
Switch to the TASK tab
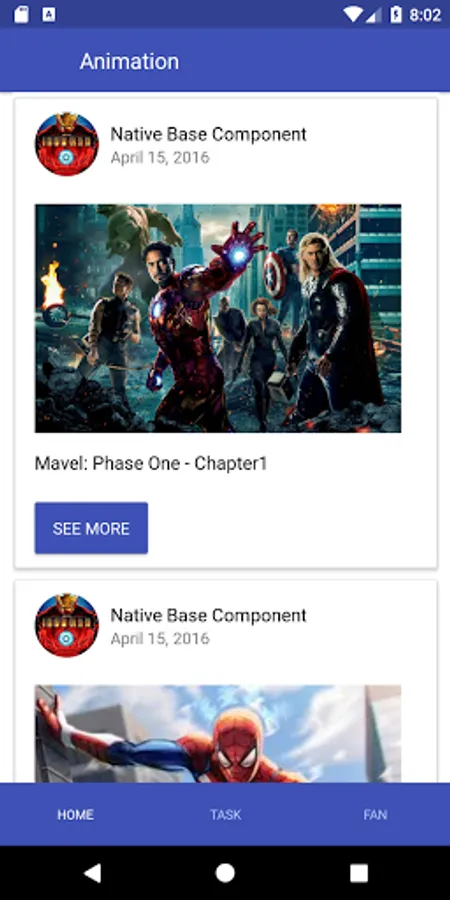[225, 814]
